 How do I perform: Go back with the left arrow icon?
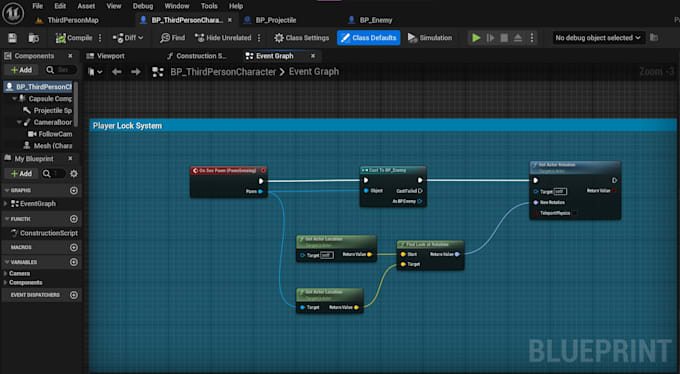coord(117,72)
